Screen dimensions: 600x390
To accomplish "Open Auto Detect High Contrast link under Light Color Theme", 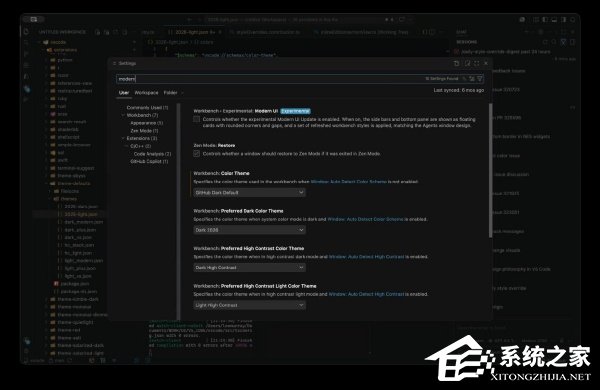I will (x=366, y=294).
